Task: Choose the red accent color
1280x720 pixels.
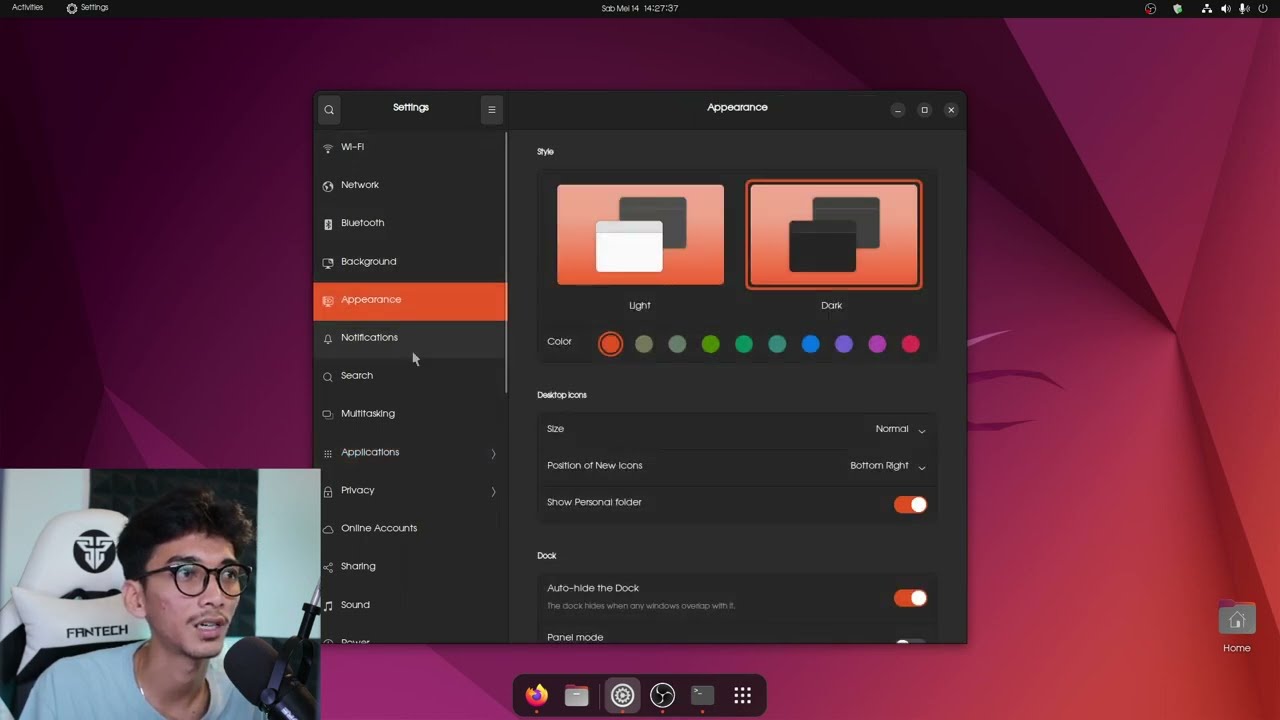Action: (910, 344)
